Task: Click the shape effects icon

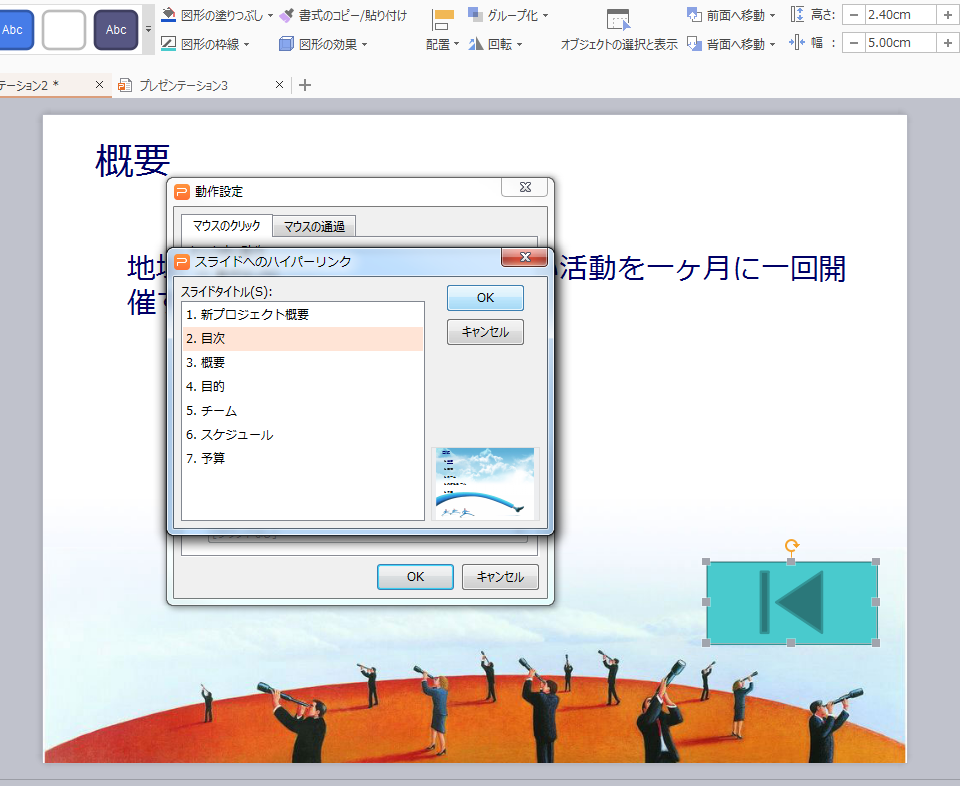Action: pos(286,43)
